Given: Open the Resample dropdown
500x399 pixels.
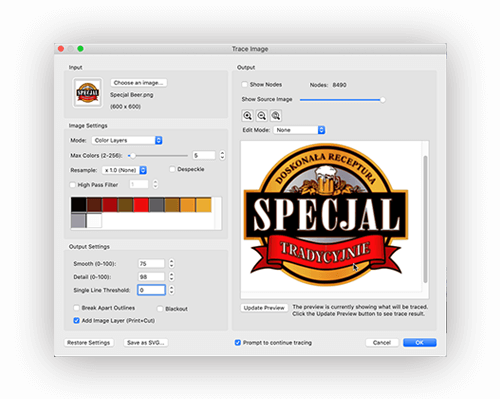Looking at the screenshot, I should coord(124,170).
